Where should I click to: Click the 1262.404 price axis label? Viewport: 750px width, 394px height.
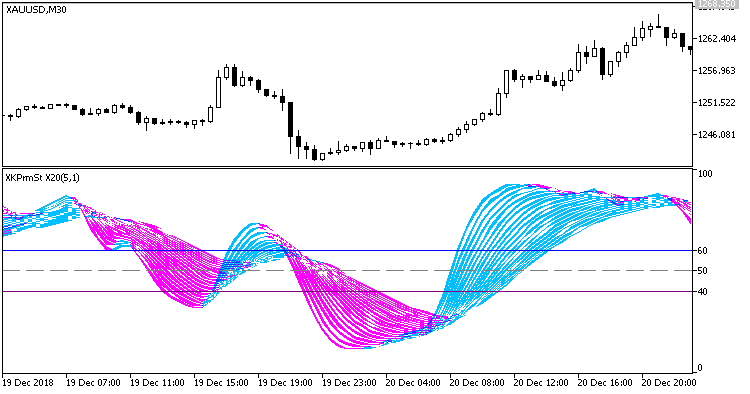717,39
